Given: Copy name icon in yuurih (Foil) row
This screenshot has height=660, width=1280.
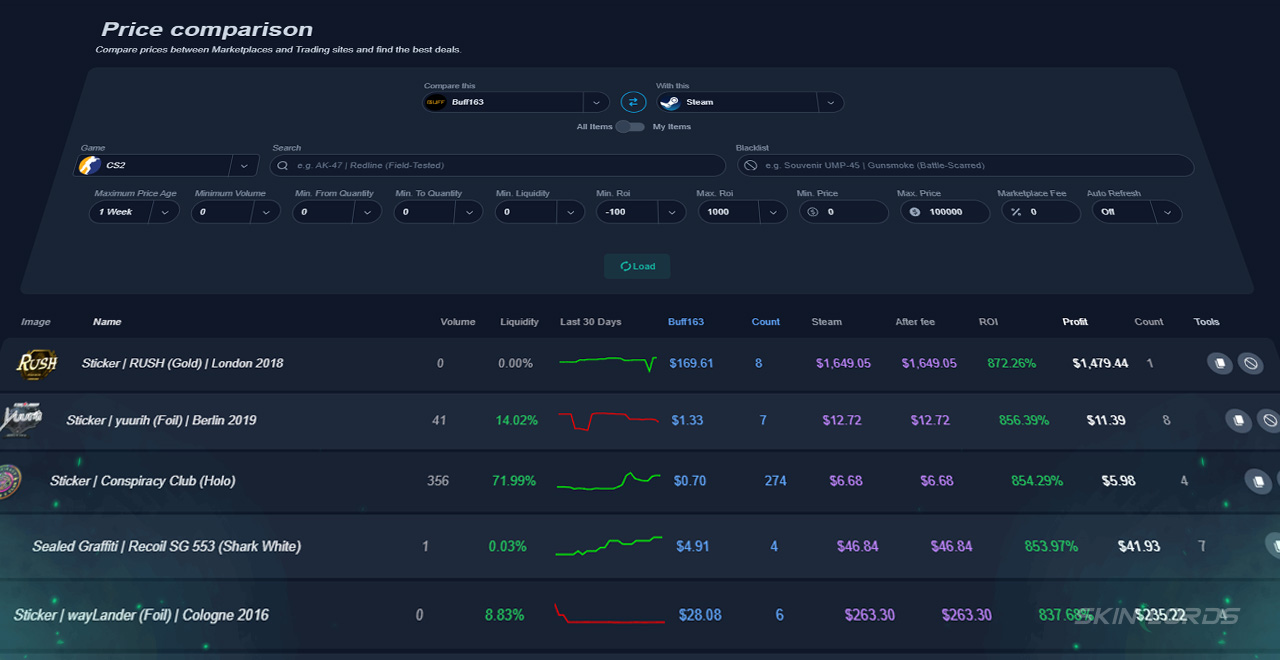Looking at the screenshot, I should [1238, 421].
